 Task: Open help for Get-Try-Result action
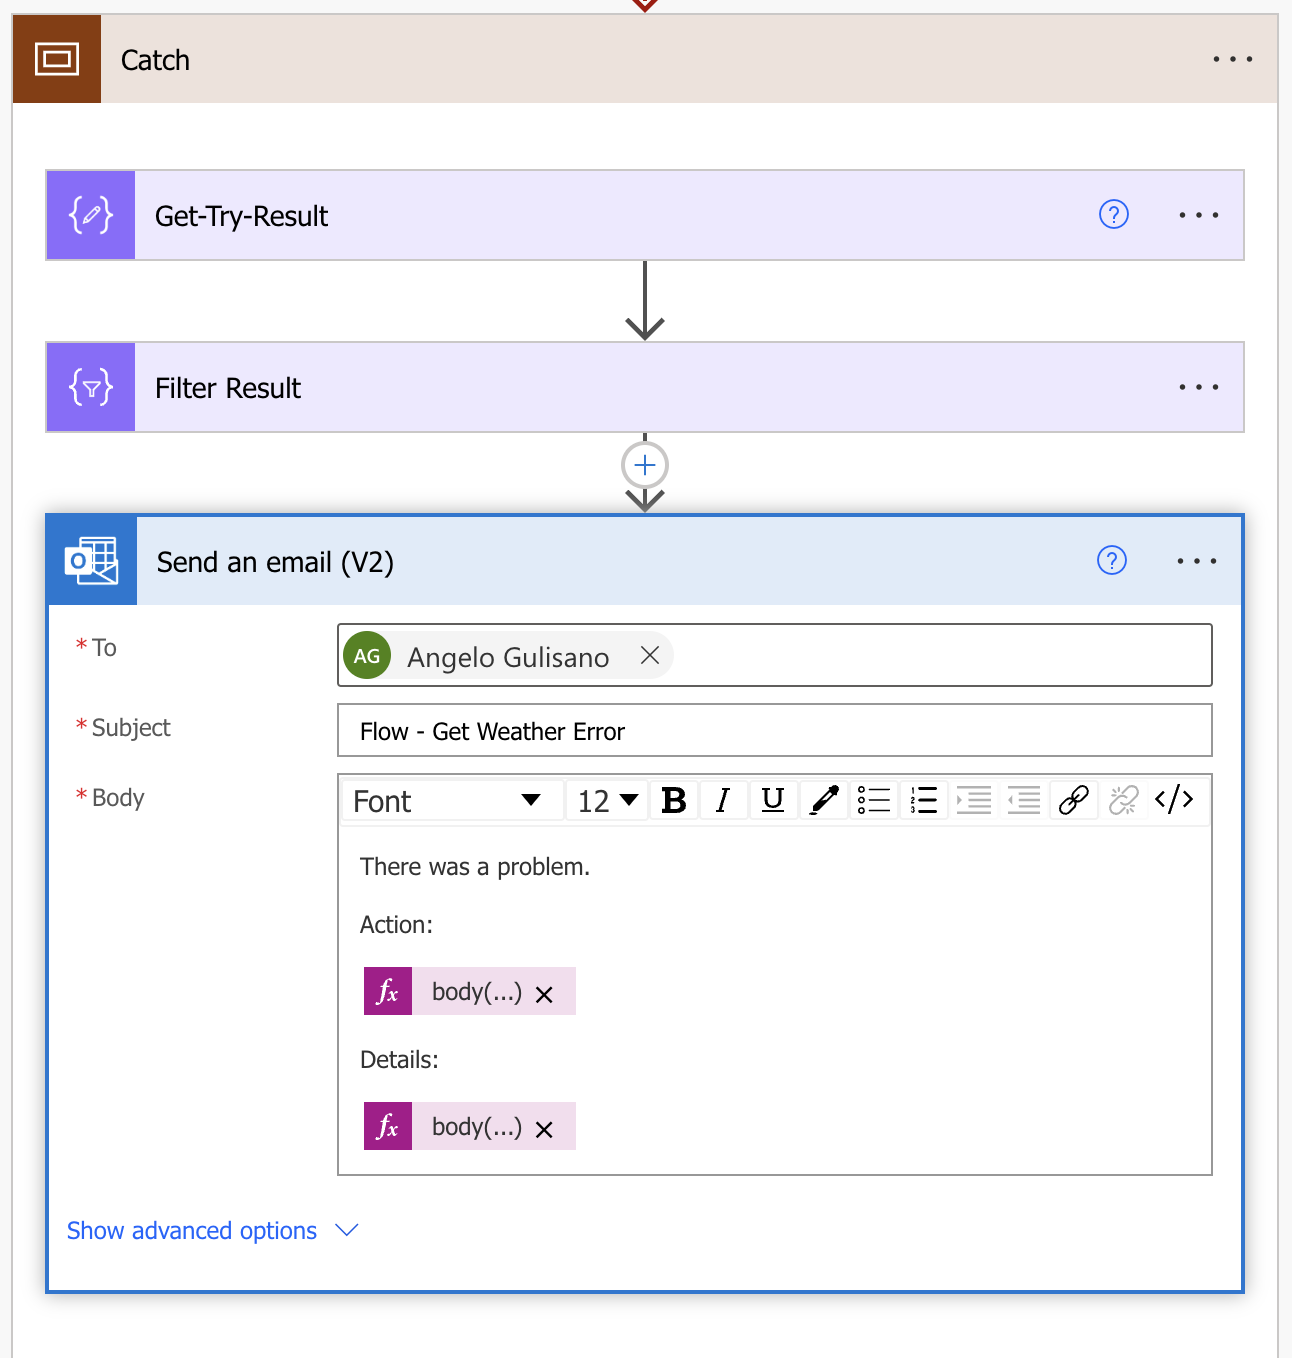(1114, 214)
